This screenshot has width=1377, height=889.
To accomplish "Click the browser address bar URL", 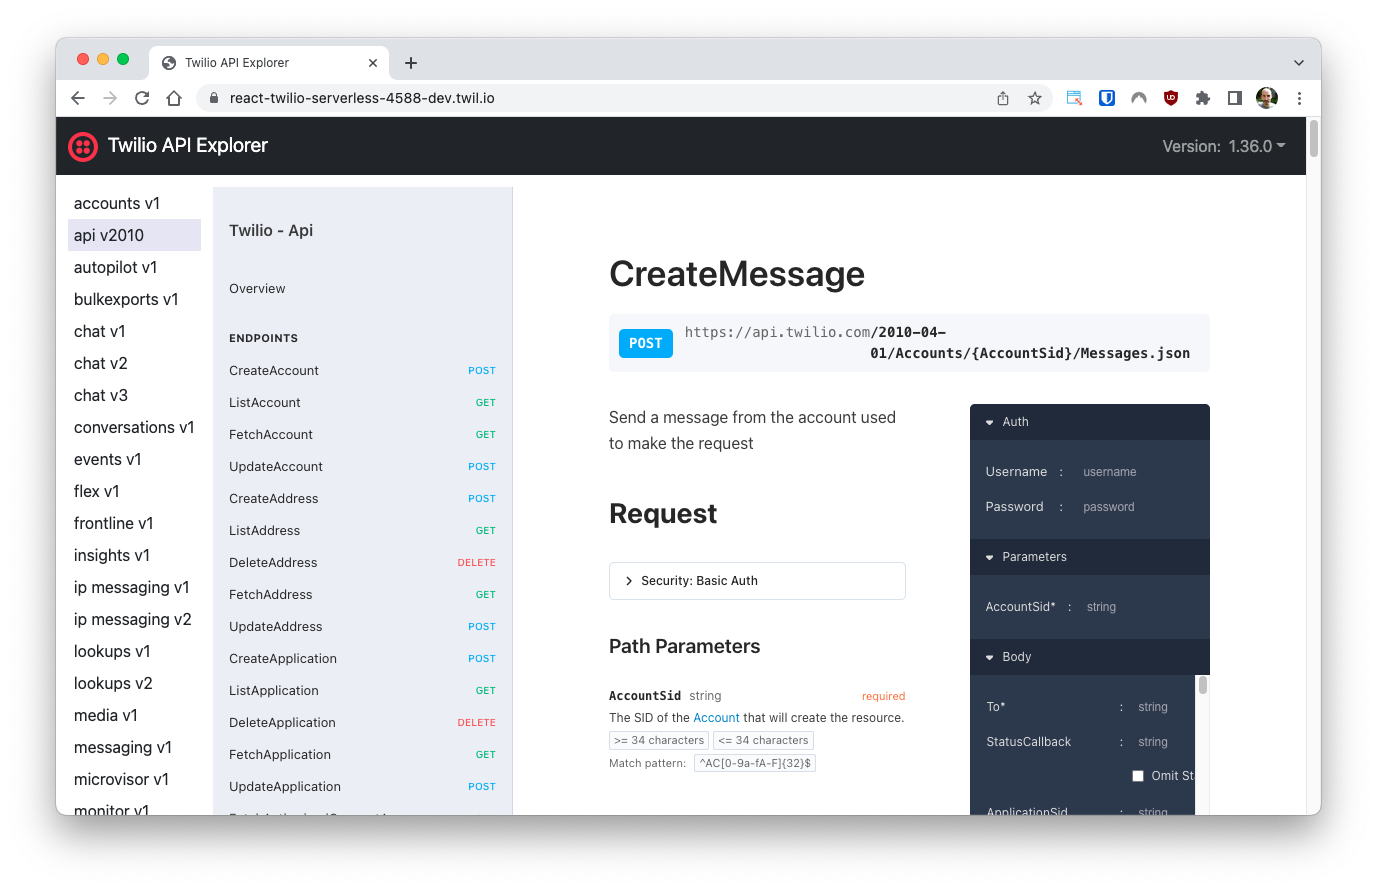I will [362, 98].
